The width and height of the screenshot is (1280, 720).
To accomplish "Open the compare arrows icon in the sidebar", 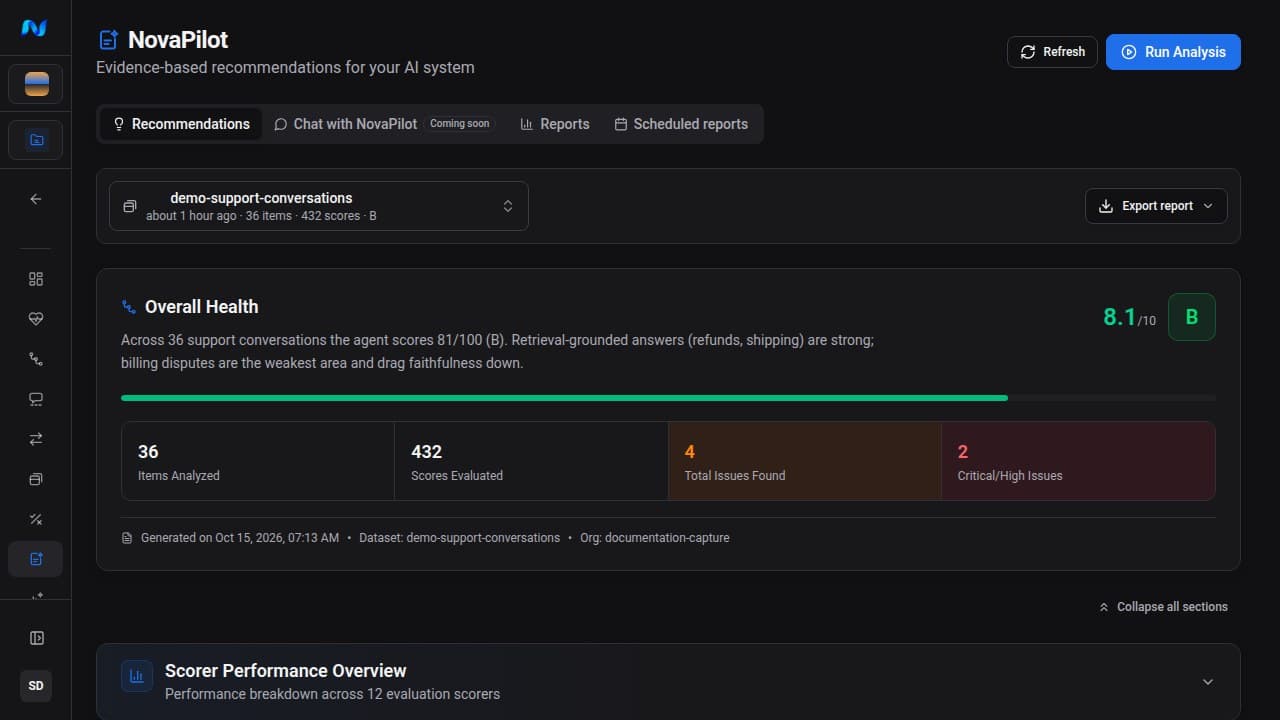I will pos(36,439).
